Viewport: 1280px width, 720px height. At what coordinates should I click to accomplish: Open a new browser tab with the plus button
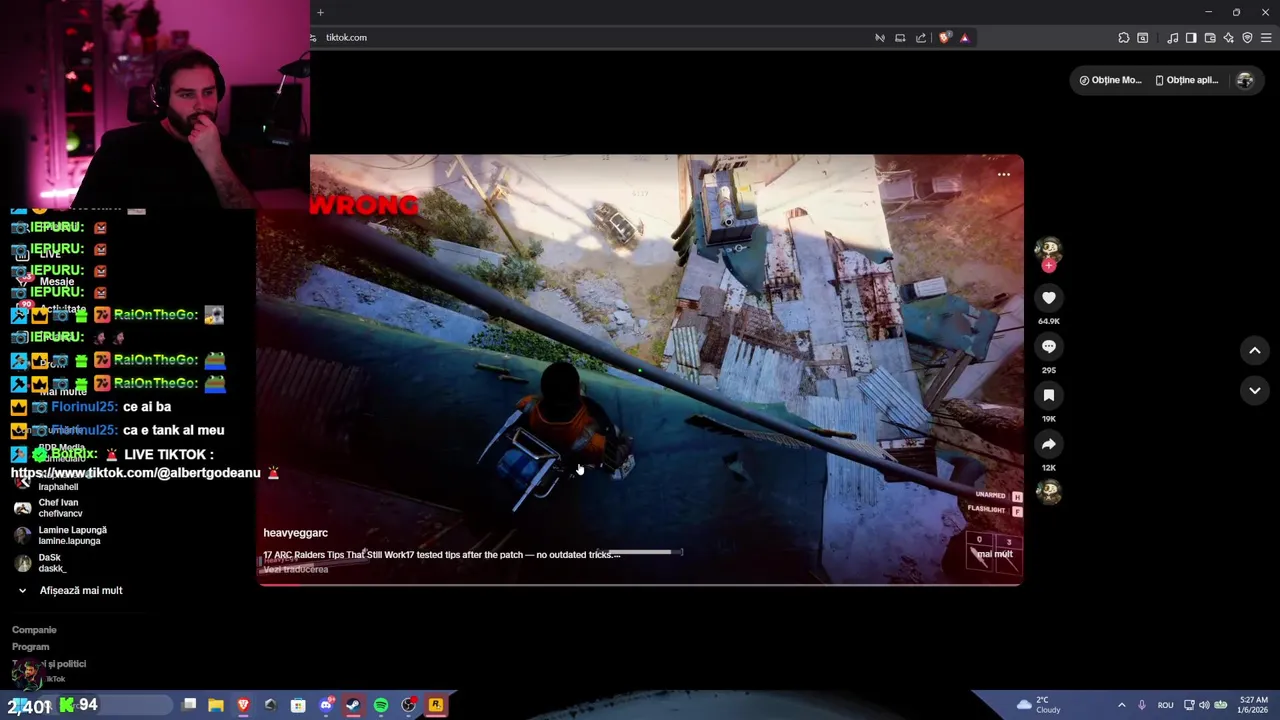(x=320, y=12)
